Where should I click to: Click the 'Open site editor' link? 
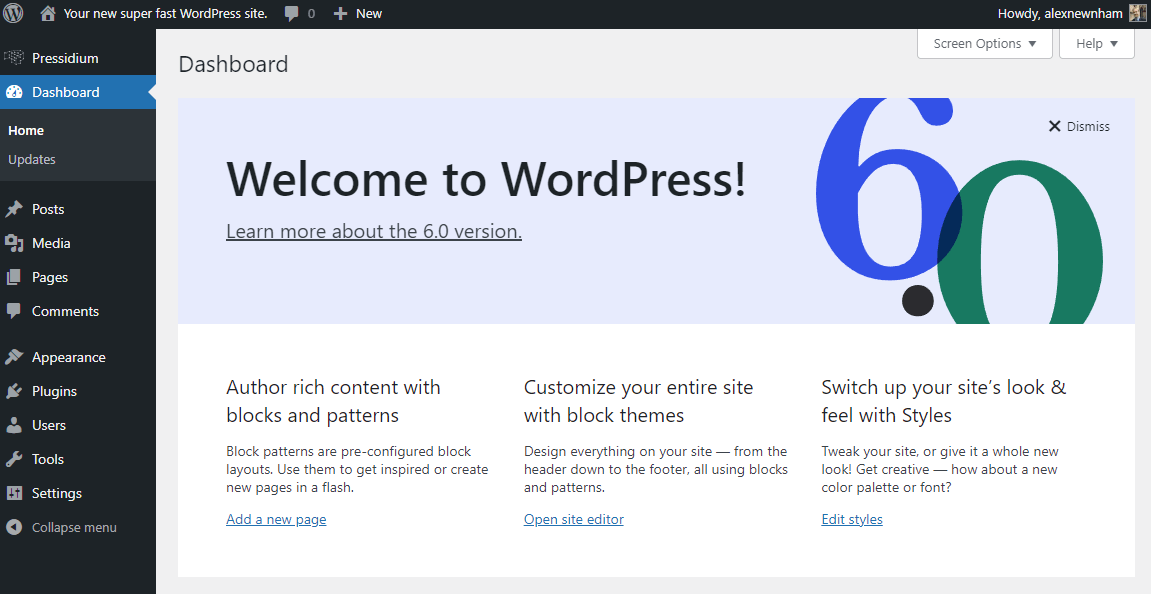tap(574, 519)
